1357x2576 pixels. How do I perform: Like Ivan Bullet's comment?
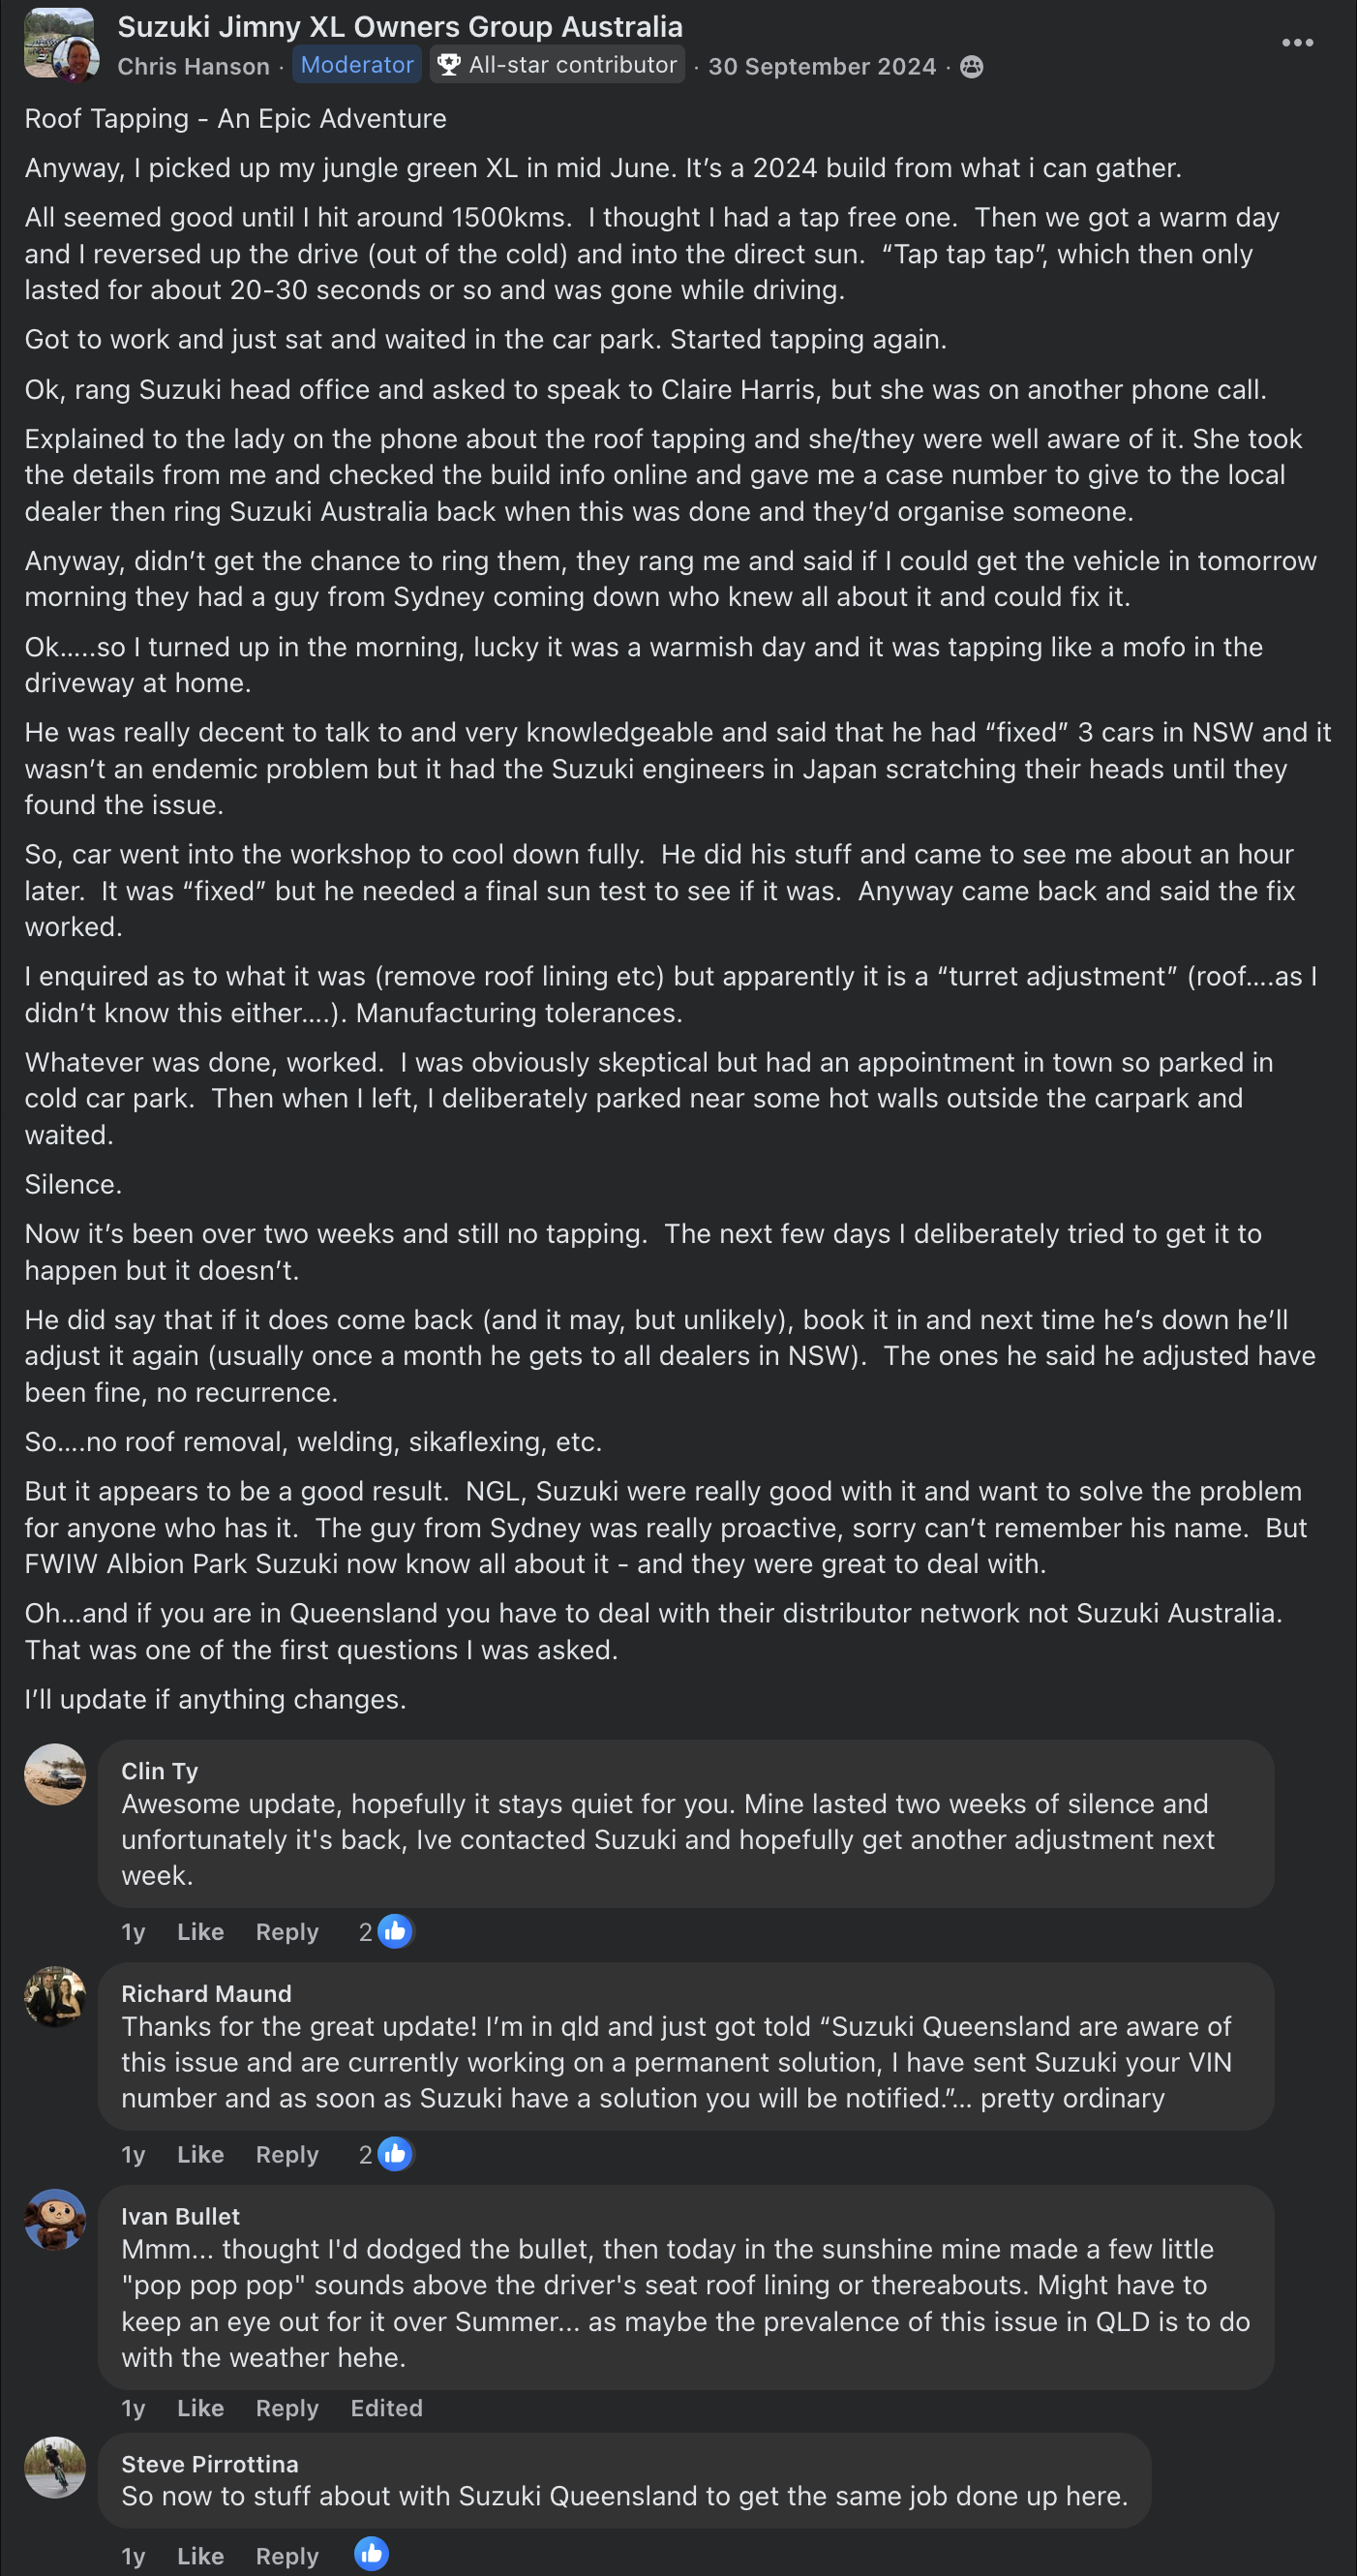[x=200, y=2409]
